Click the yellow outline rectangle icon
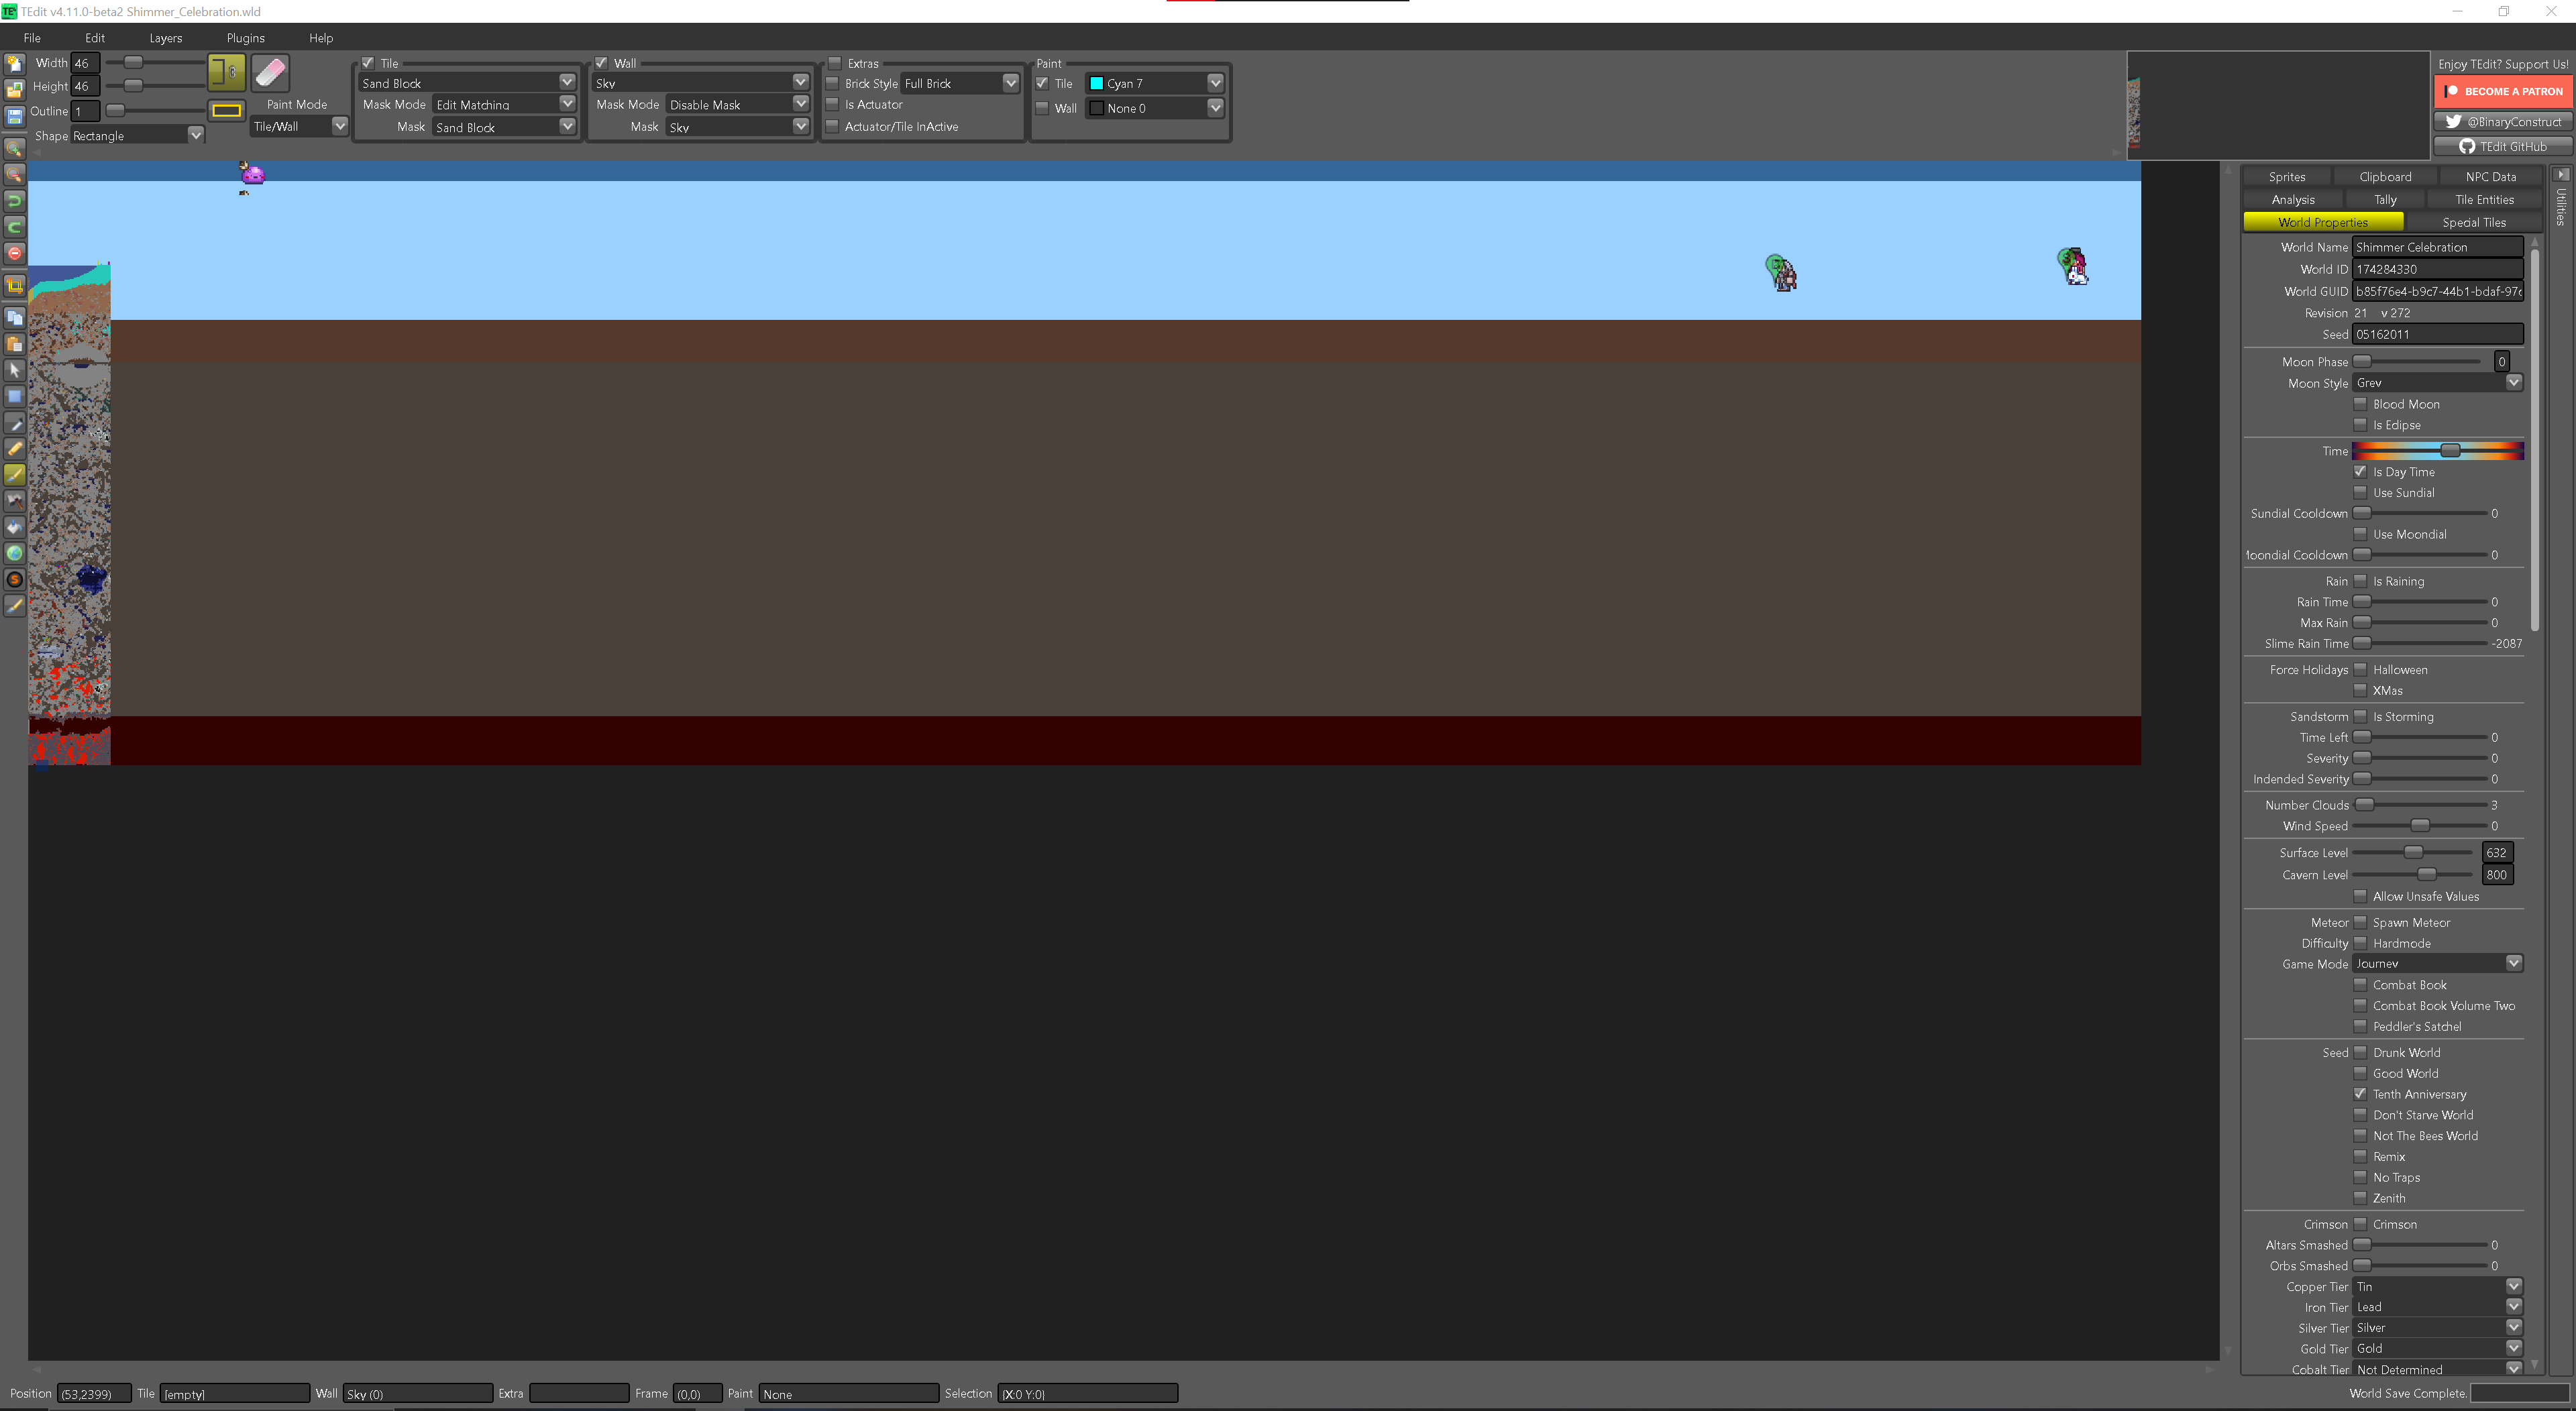Viewport: 2576px width, 1411px height. (227, 111)
